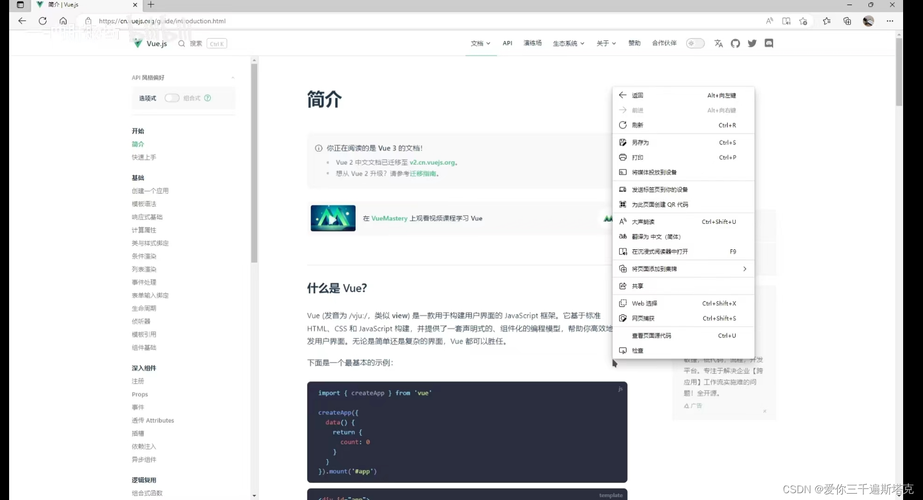This screenshot has height=500, width=923.
Task: Select 检查 inspect in the context menu
Action: [683, 351]
